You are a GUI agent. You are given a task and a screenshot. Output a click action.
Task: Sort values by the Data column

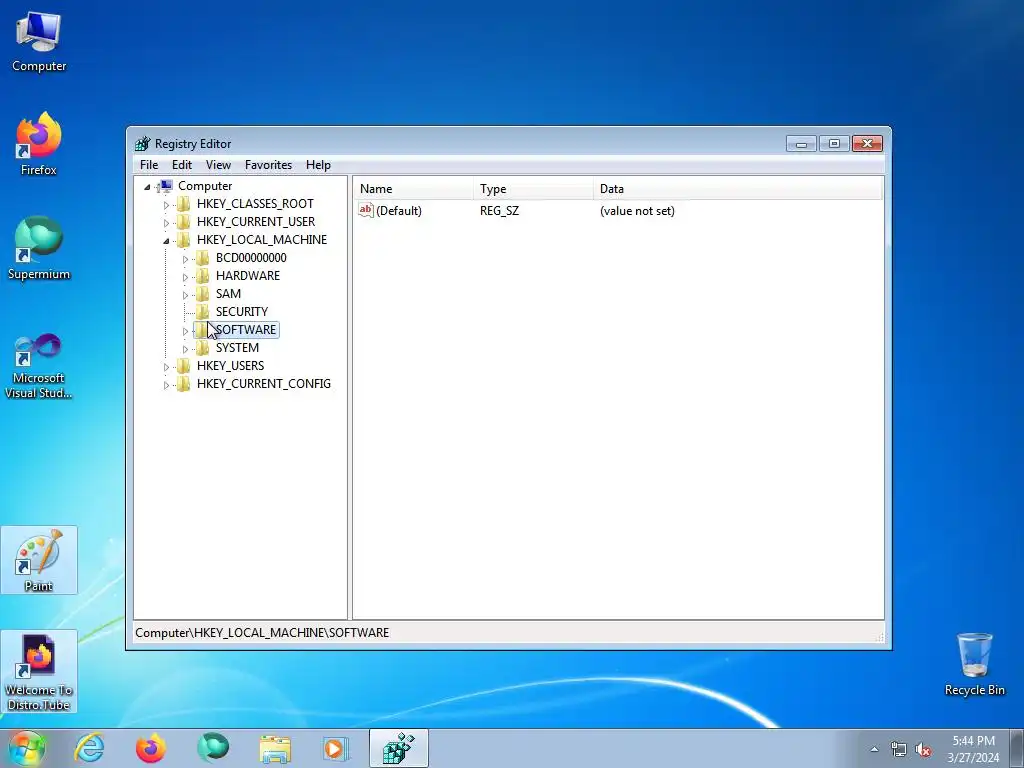[738, 189]
